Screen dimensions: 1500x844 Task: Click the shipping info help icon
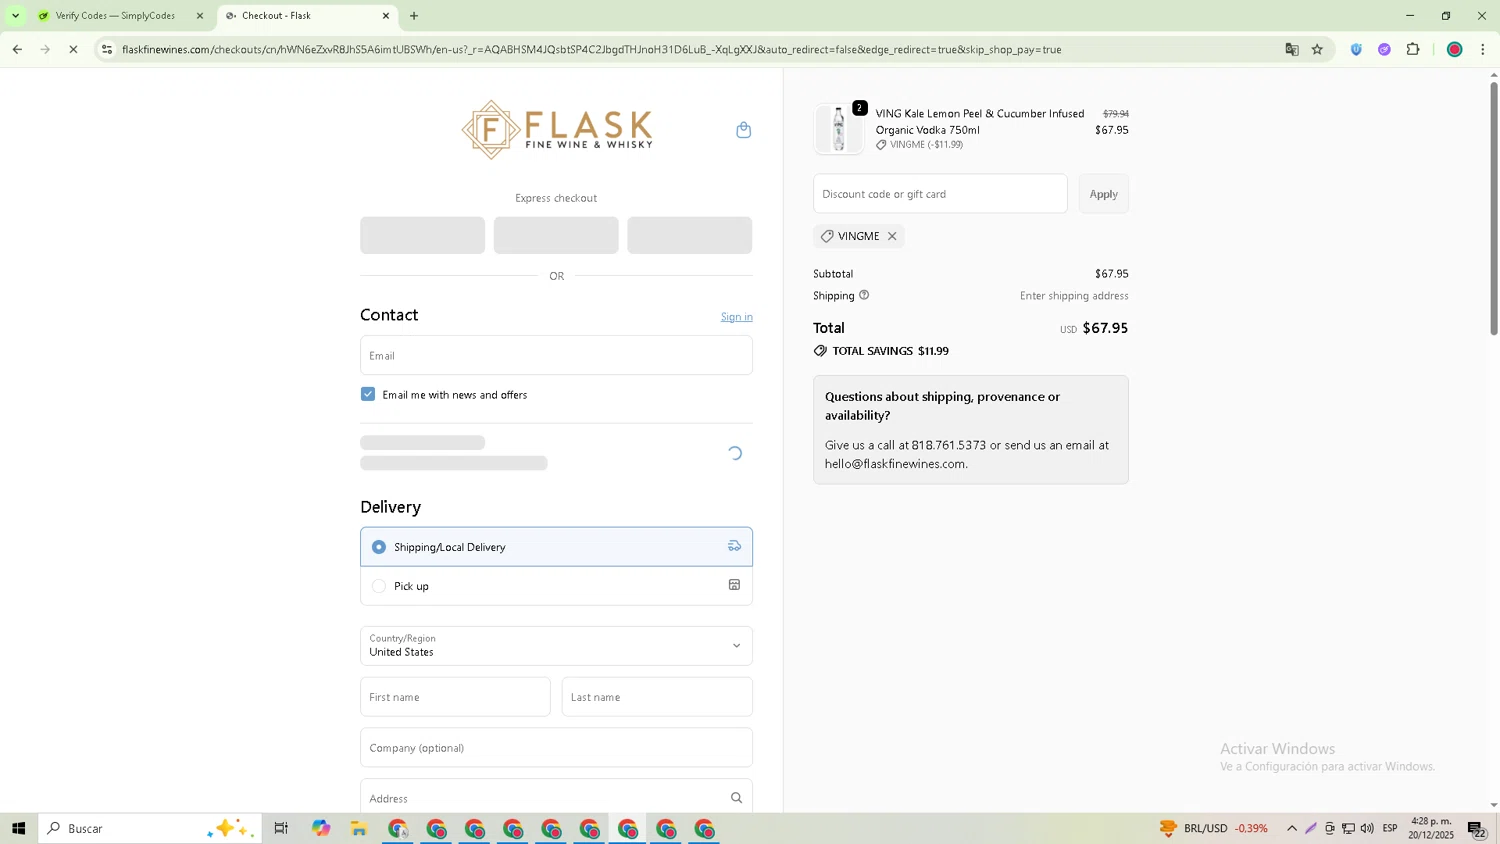point(864,295)
